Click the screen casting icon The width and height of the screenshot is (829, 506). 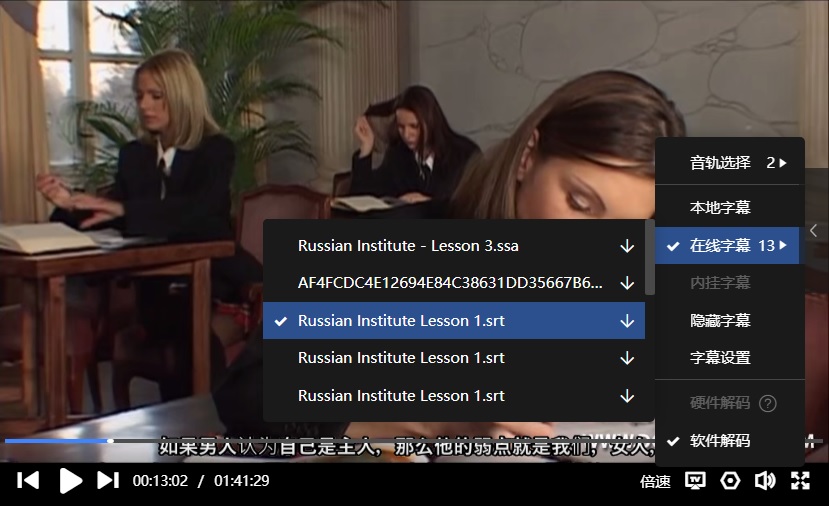coord(695,481)
